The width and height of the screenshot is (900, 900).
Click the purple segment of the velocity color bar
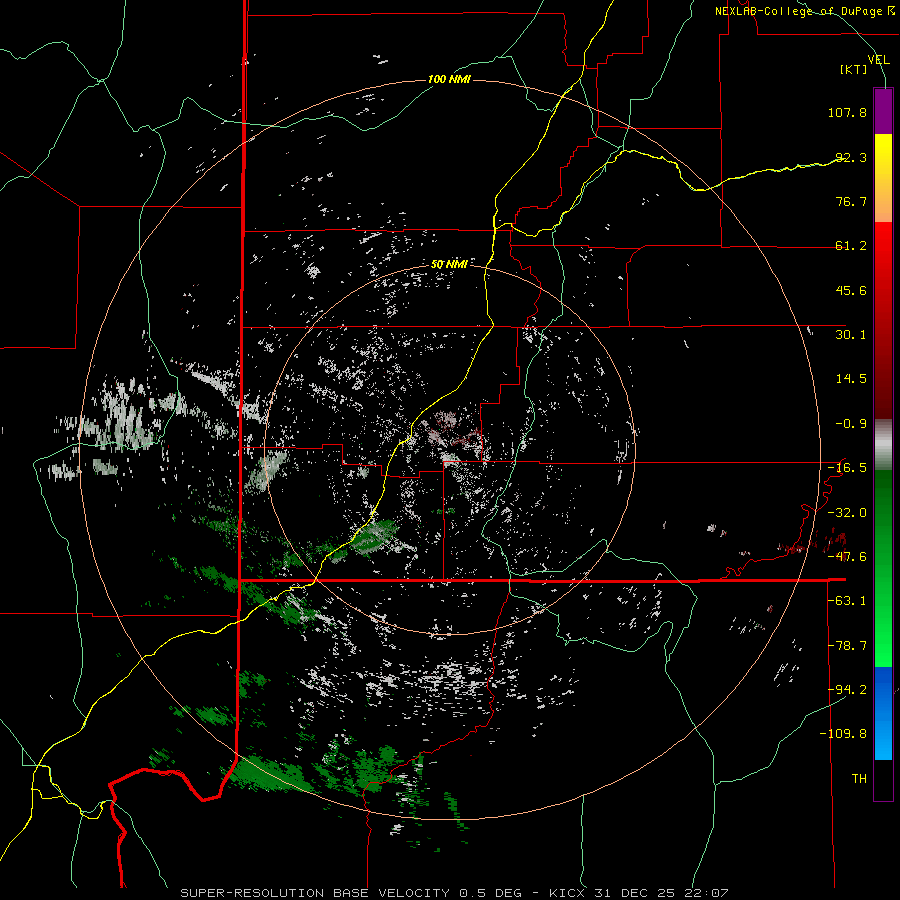coord(883,111)
